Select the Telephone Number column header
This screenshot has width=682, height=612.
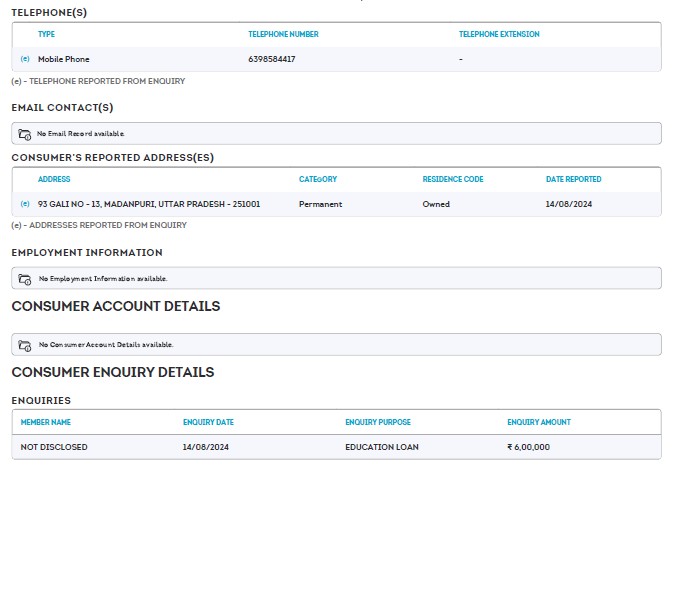point(283,35)
